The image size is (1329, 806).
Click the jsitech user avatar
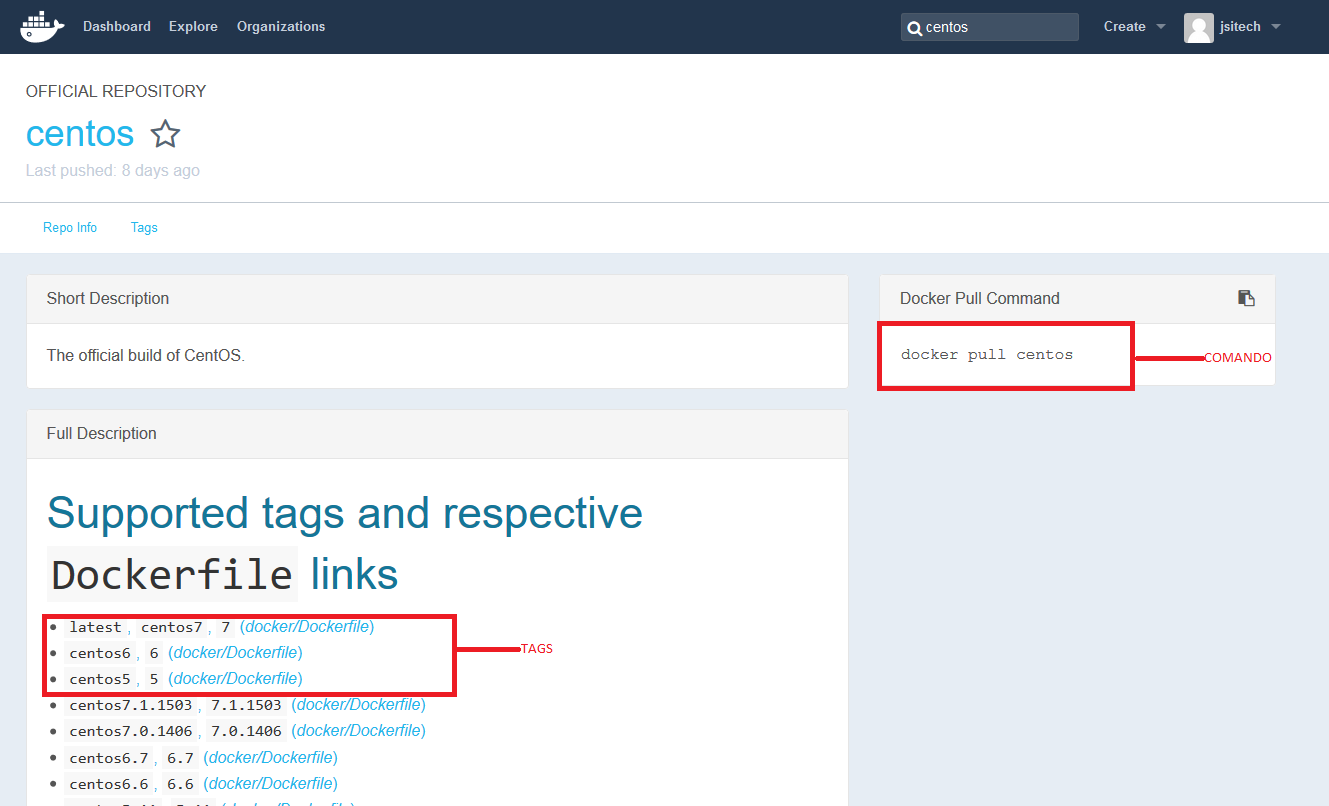point(1198,27)
